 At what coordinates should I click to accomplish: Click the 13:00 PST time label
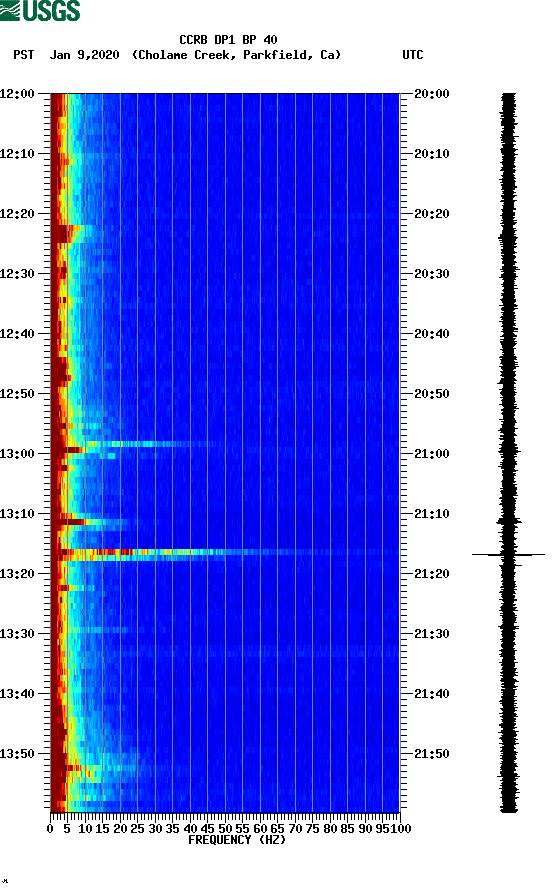coord(18,453)
